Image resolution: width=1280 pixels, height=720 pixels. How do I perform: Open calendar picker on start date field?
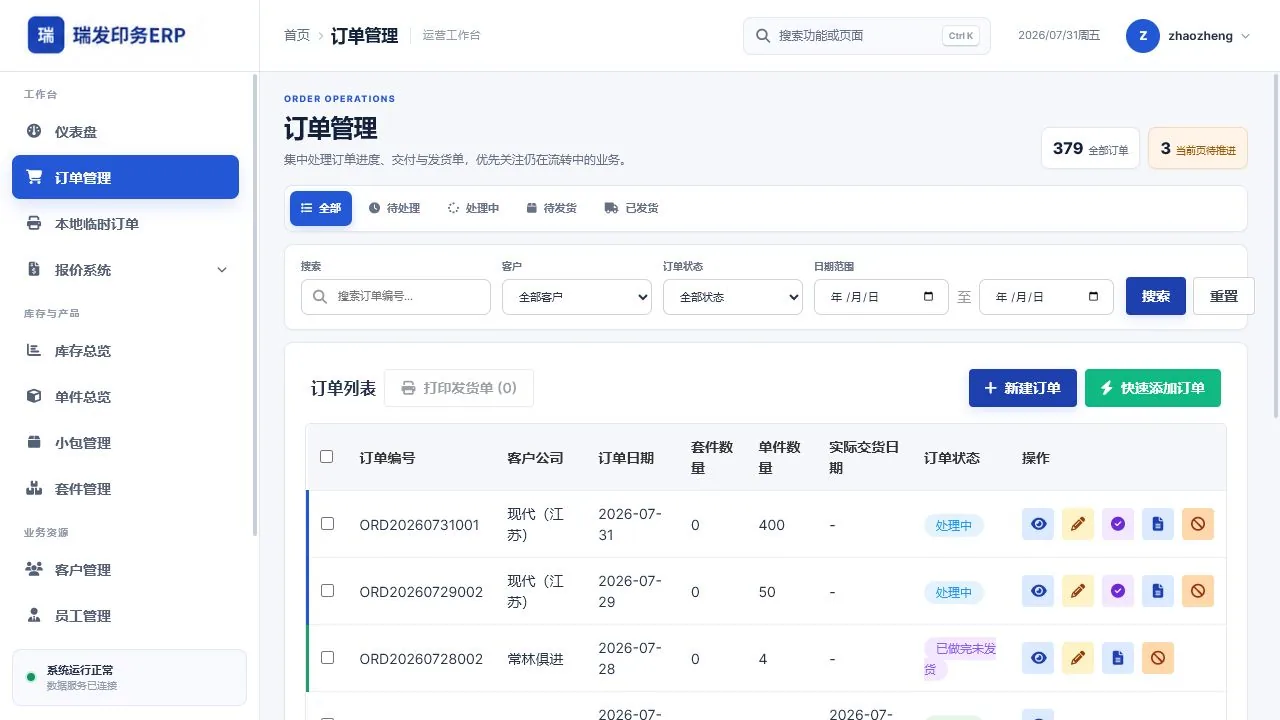(x=929, y=297)
